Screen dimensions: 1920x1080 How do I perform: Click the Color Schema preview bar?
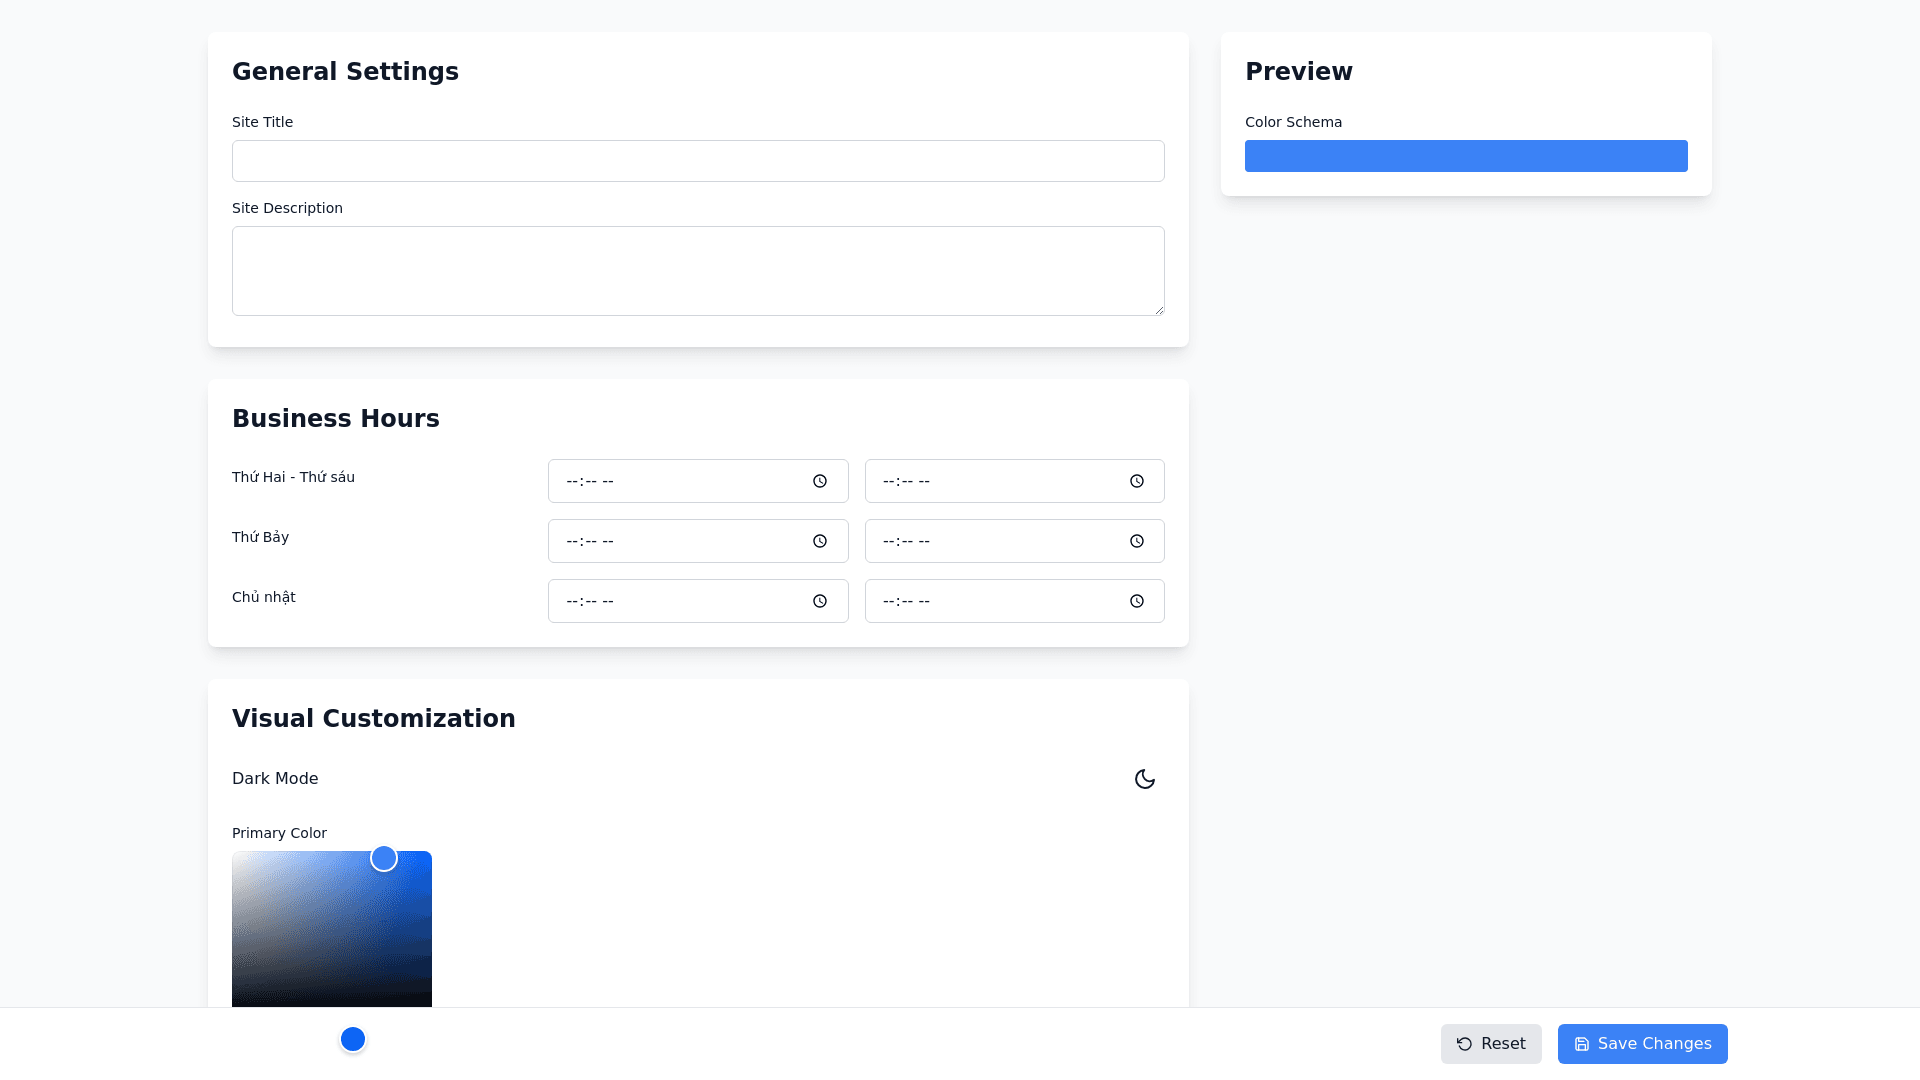[1466, 156]
